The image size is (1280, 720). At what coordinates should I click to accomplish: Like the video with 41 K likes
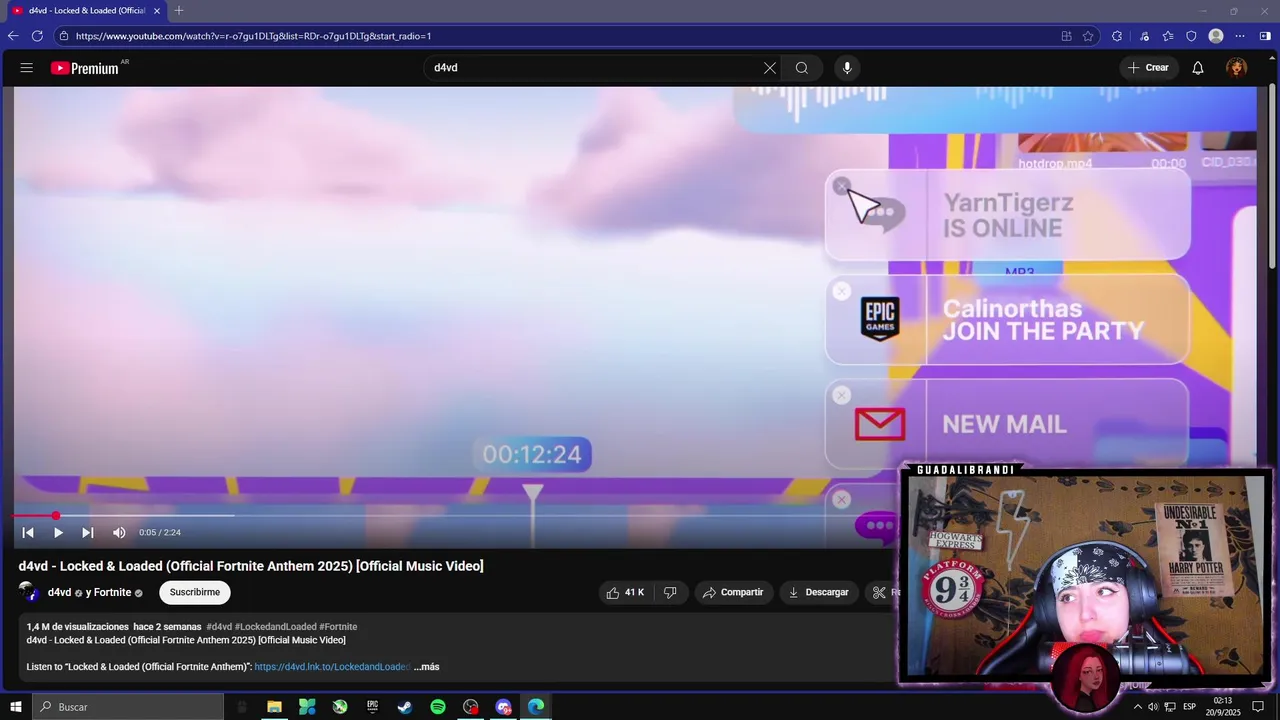627,593
